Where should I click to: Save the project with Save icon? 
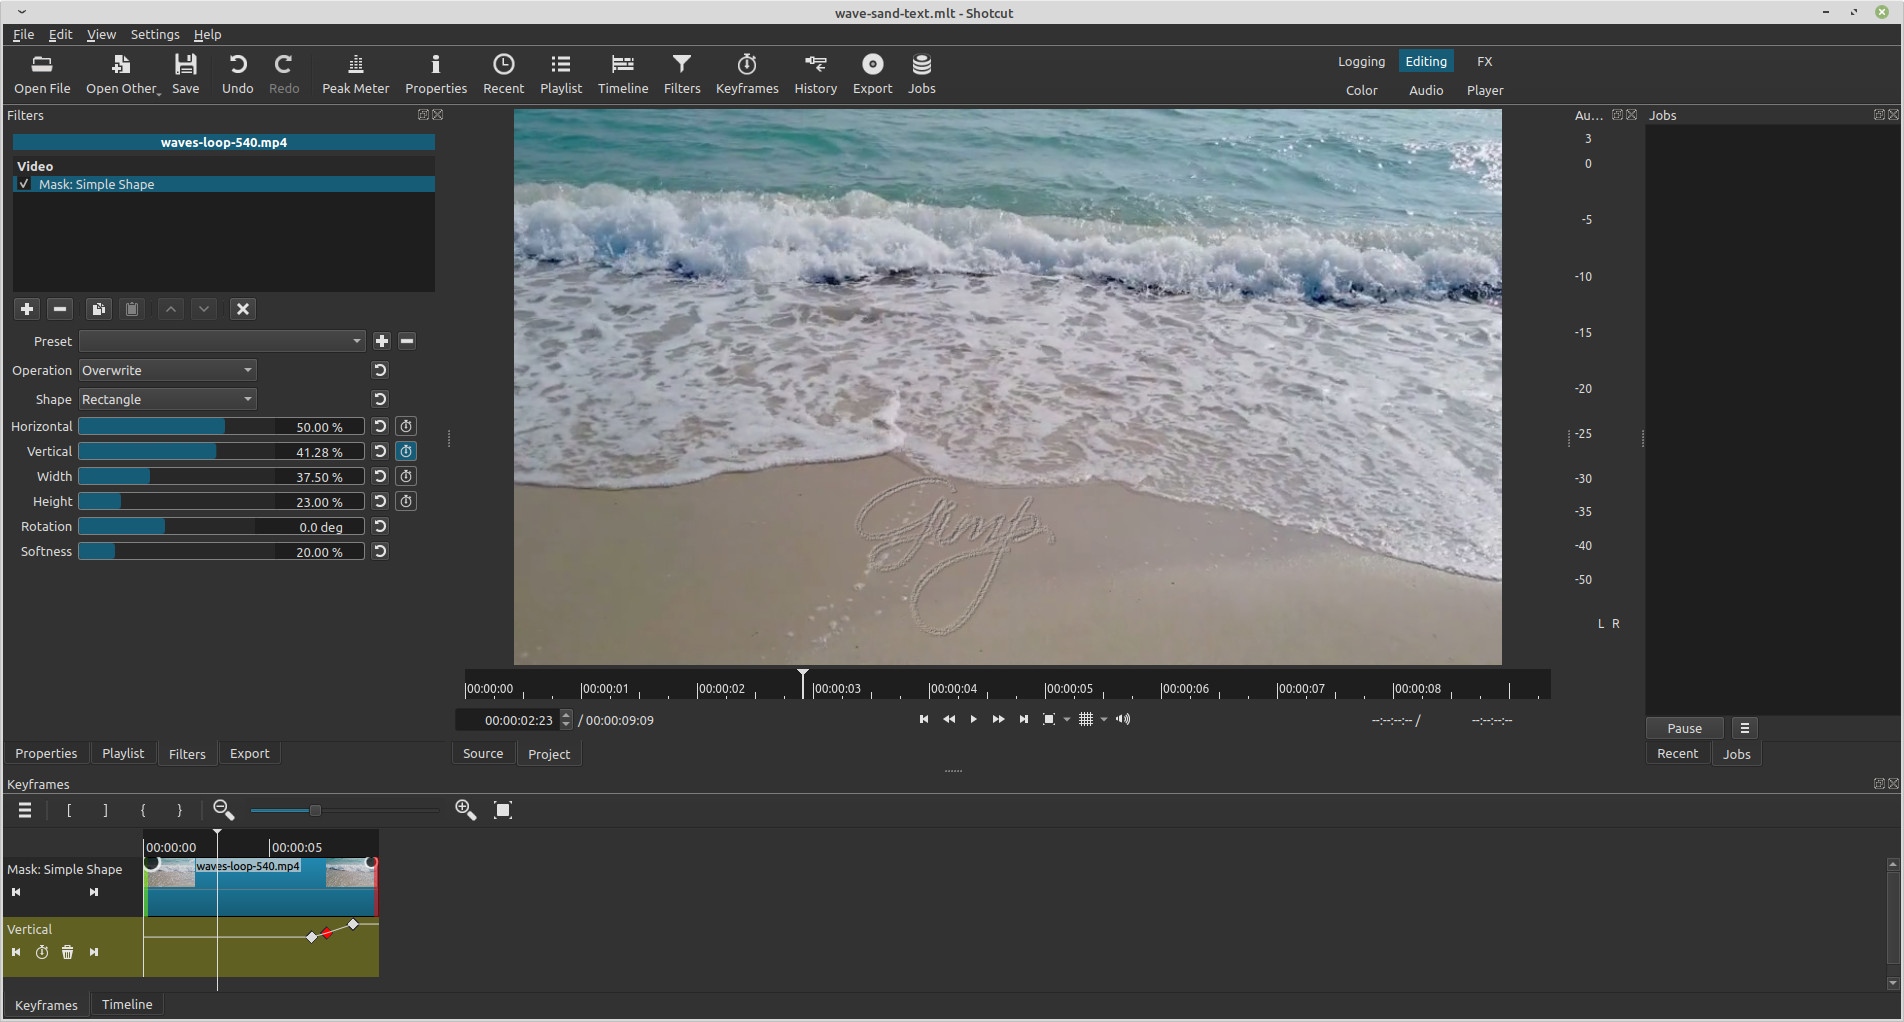[x=185, y=74]
